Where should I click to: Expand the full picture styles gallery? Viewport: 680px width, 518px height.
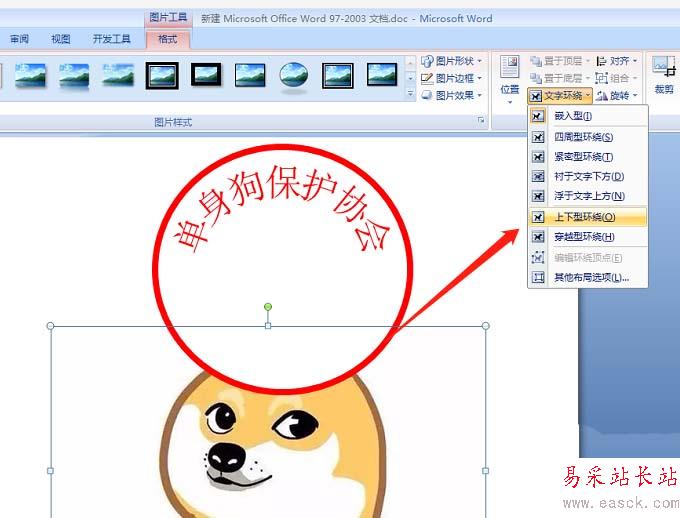pyautogui.click(x=410, y=93)
